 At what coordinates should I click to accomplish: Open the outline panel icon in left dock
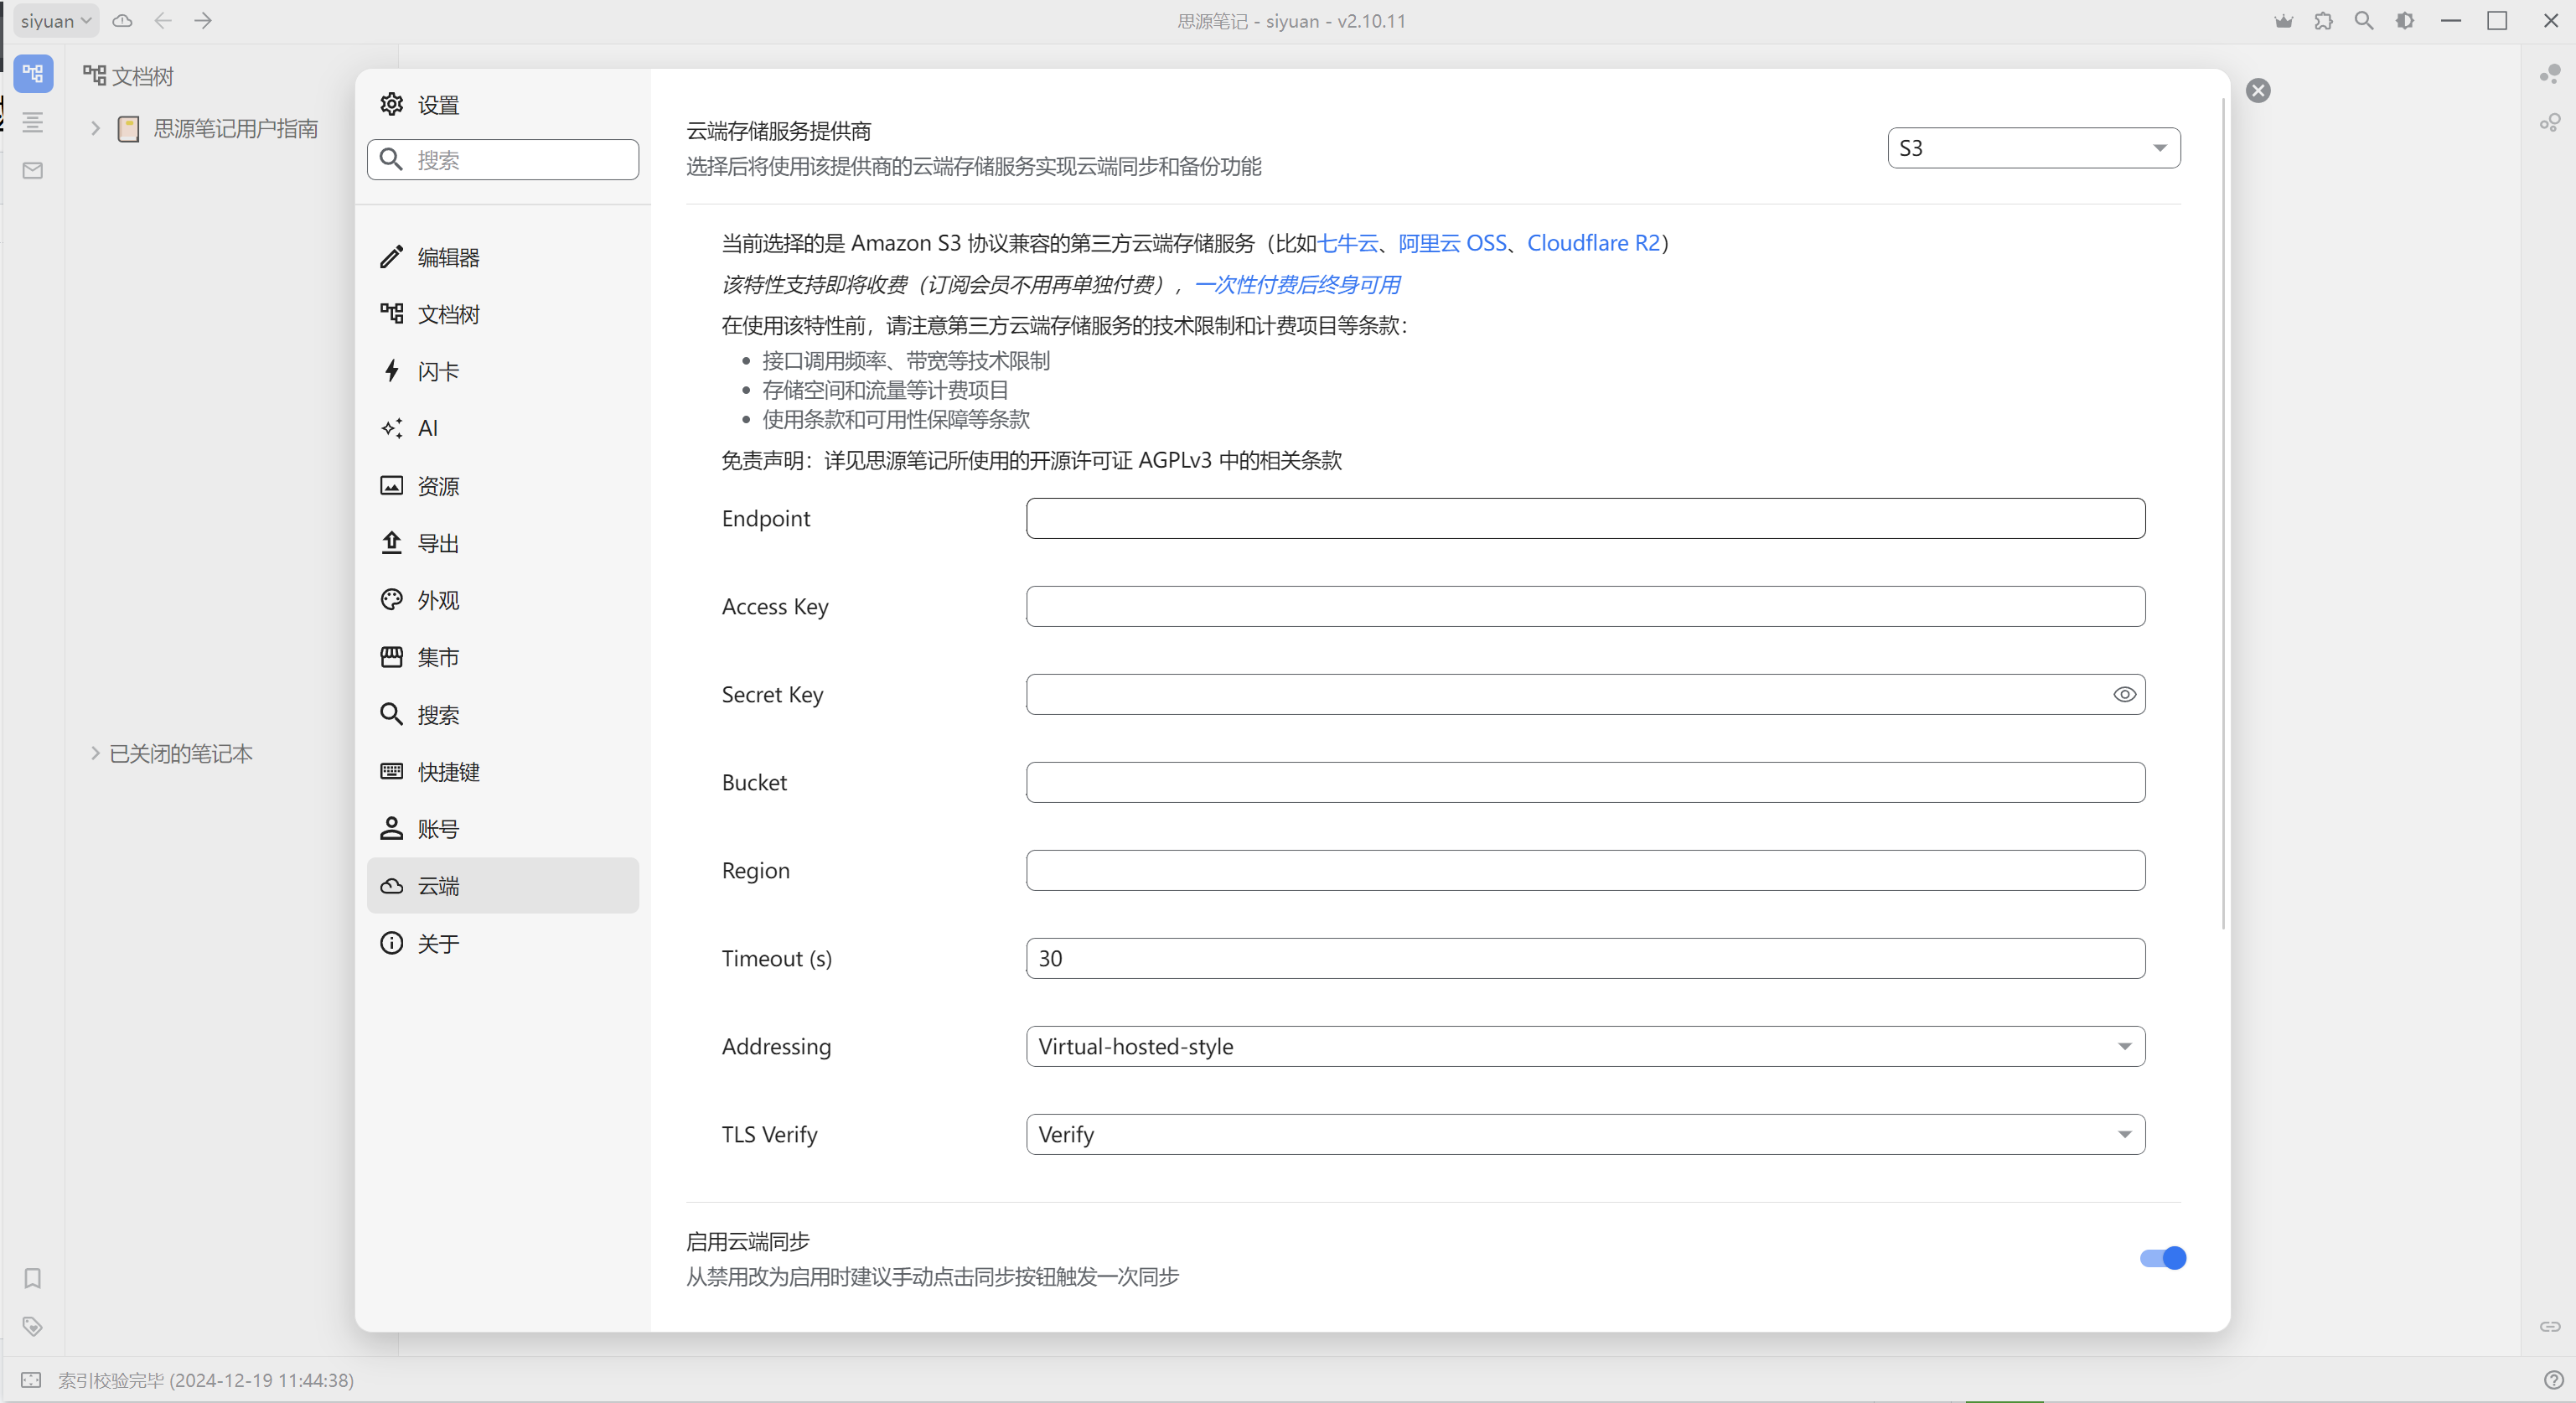(x=33, y=122)
